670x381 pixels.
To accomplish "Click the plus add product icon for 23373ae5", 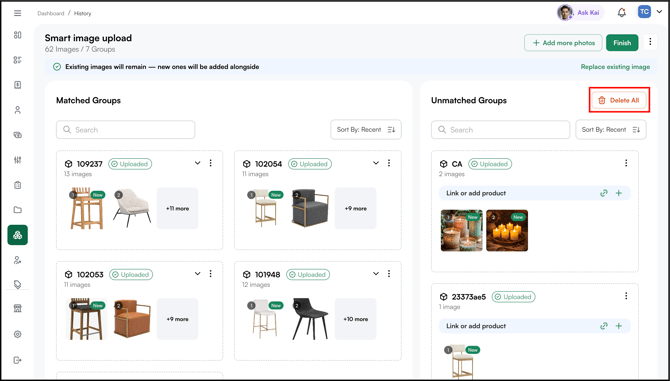I will (618, 326).
